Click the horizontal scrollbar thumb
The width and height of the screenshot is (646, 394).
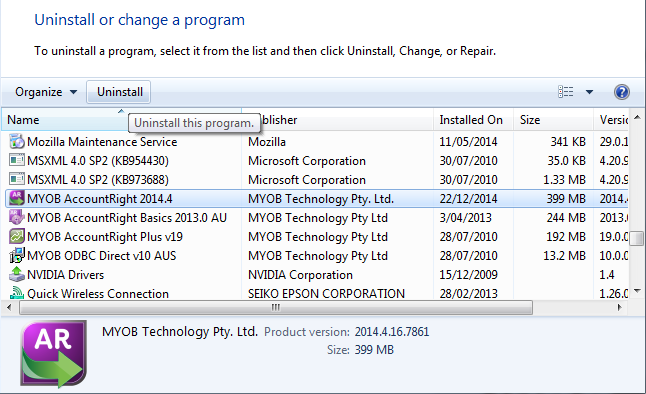[276, 307]
